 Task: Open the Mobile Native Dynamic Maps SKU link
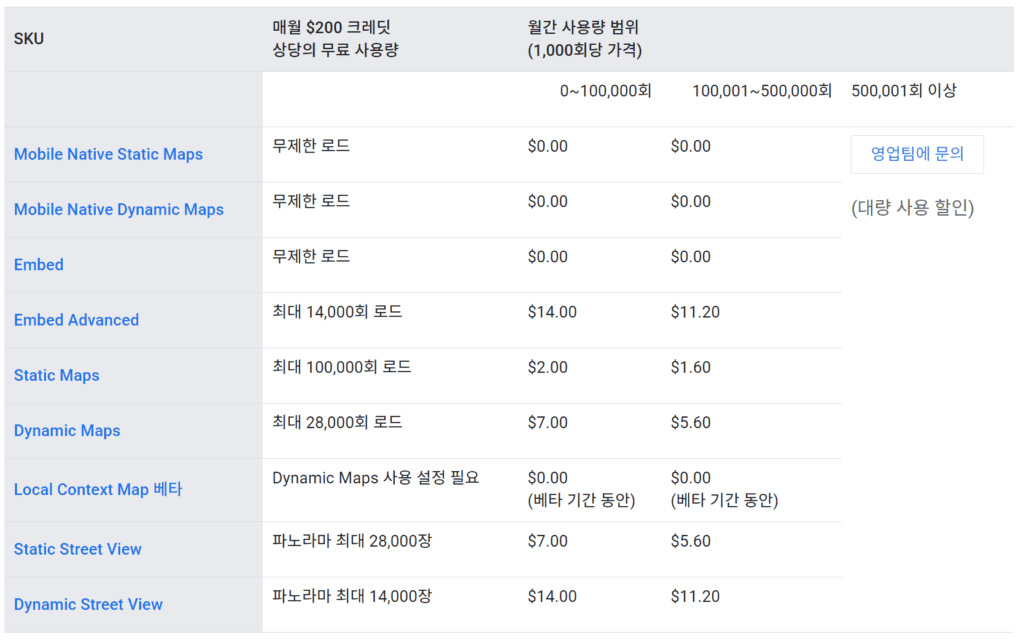pos(118,209)
